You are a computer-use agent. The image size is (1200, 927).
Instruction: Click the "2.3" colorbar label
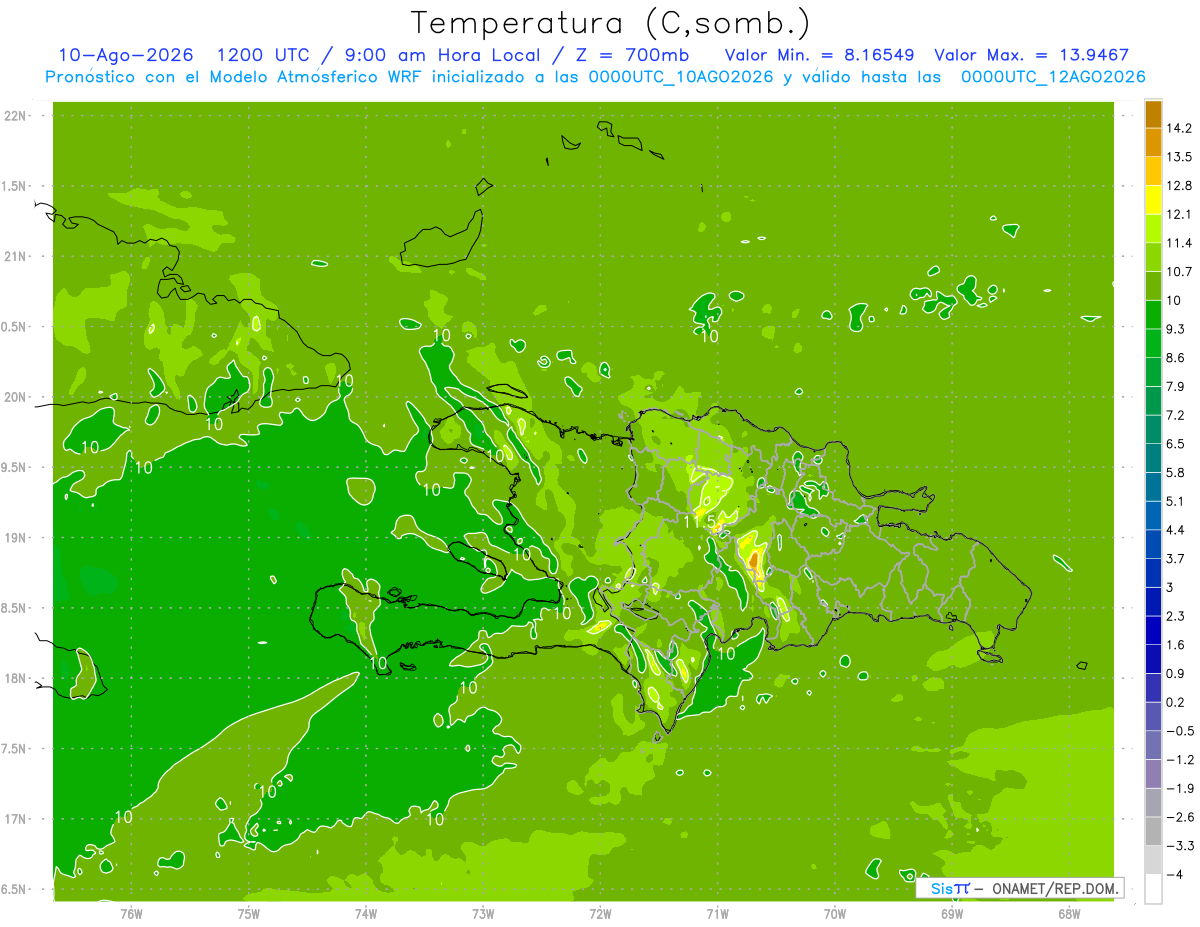tap(1176, 616)
